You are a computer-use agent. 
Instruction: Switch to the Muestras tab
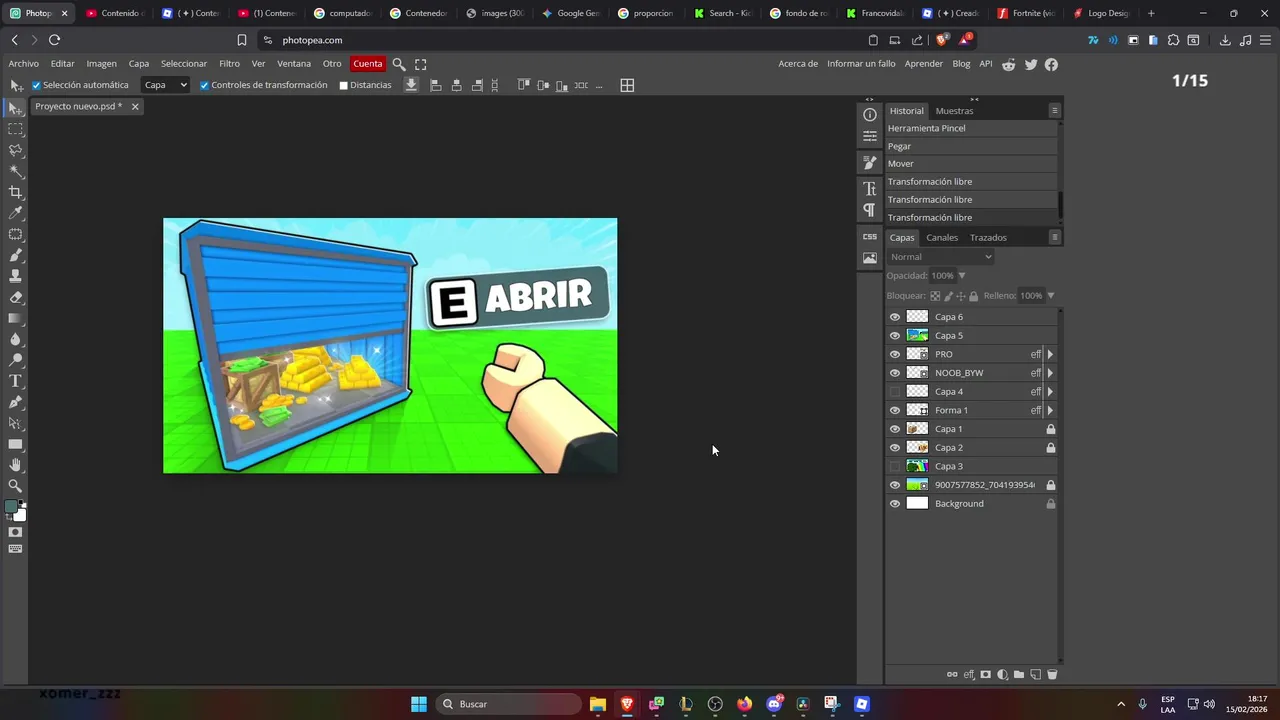pyautogui.click(x=954, y=111)
